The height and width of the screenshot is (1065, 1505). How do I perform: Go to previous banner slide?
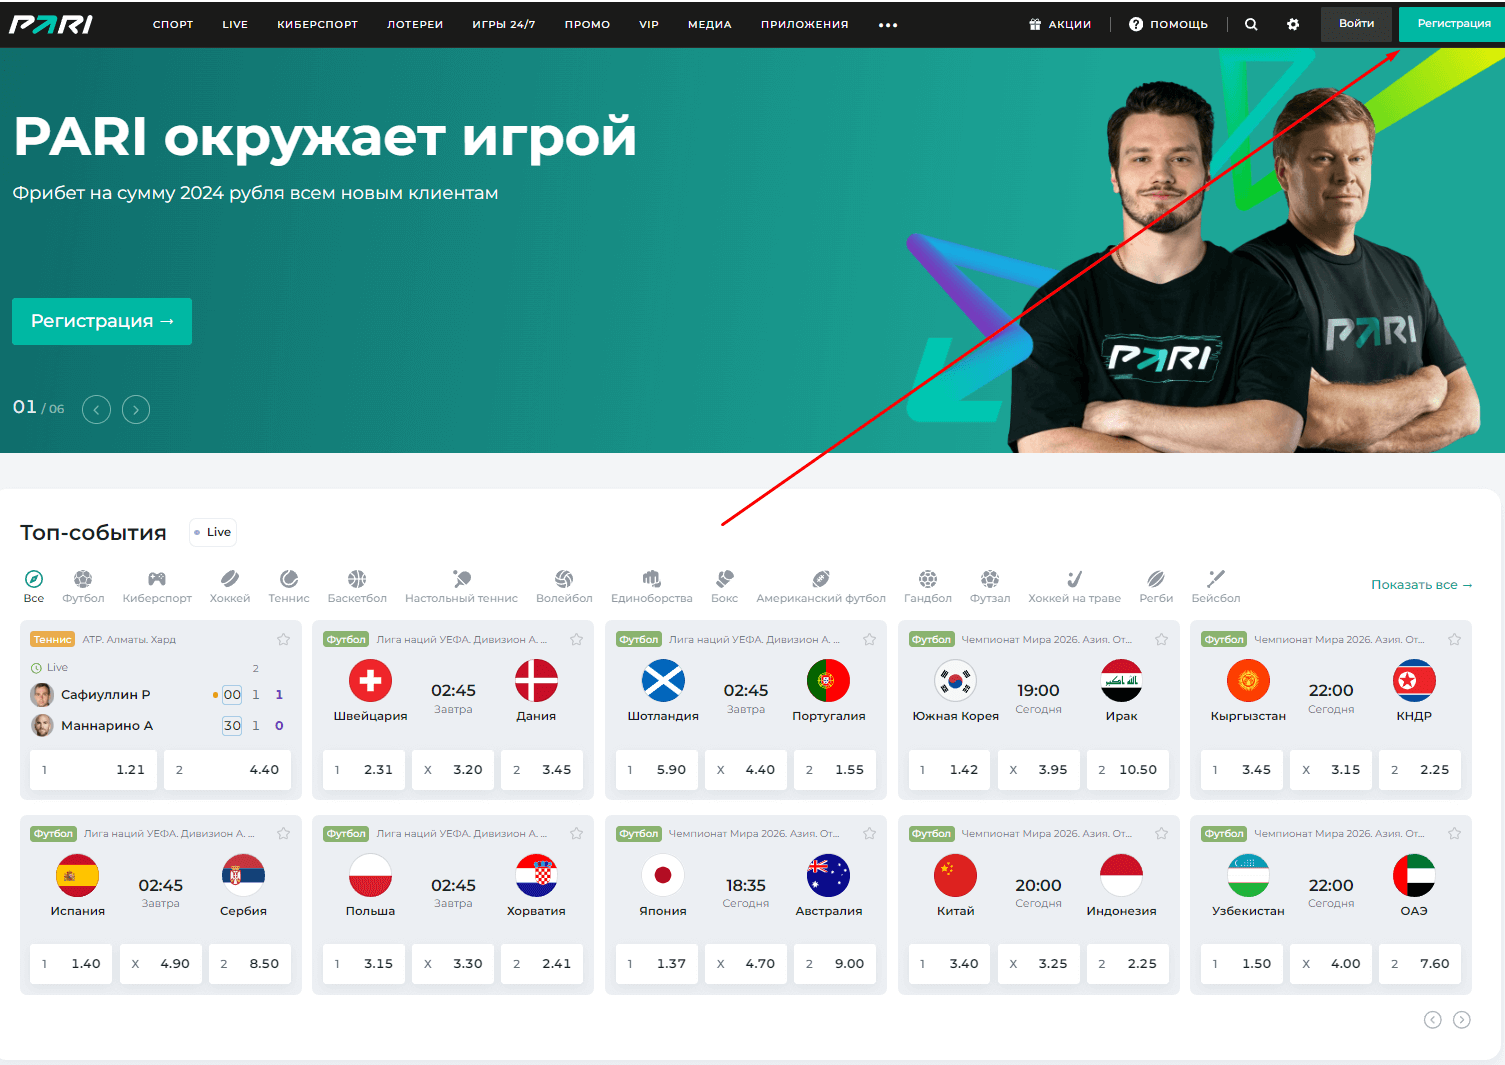pyautogui.click(x=96, y=409)
